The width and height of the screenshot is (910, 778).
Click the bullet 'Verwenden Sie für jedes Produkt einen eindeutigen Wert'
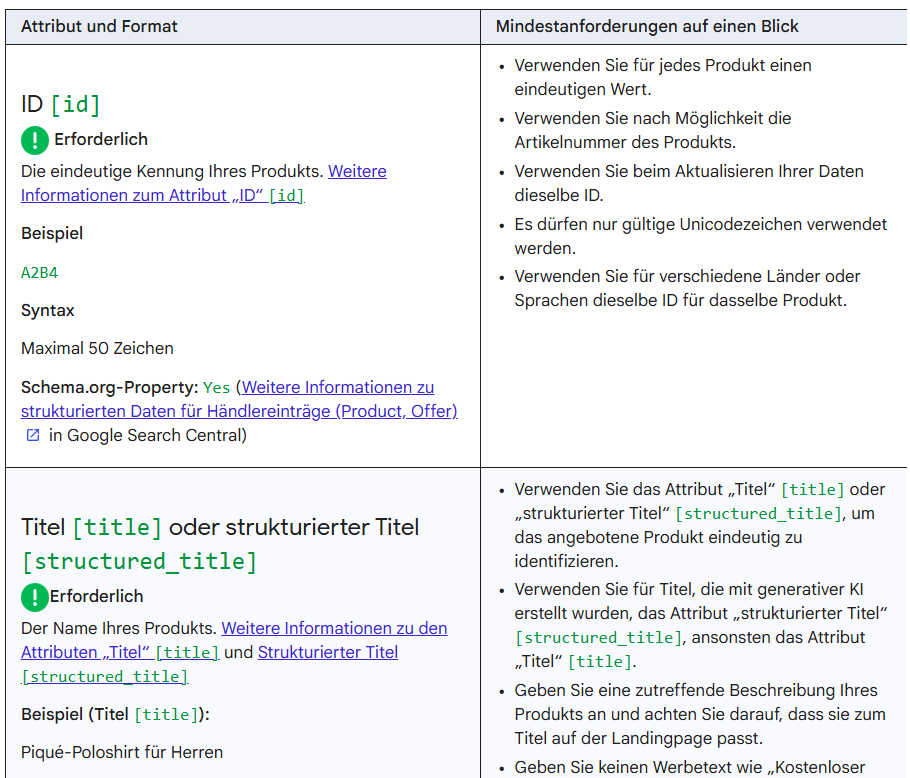663,77
